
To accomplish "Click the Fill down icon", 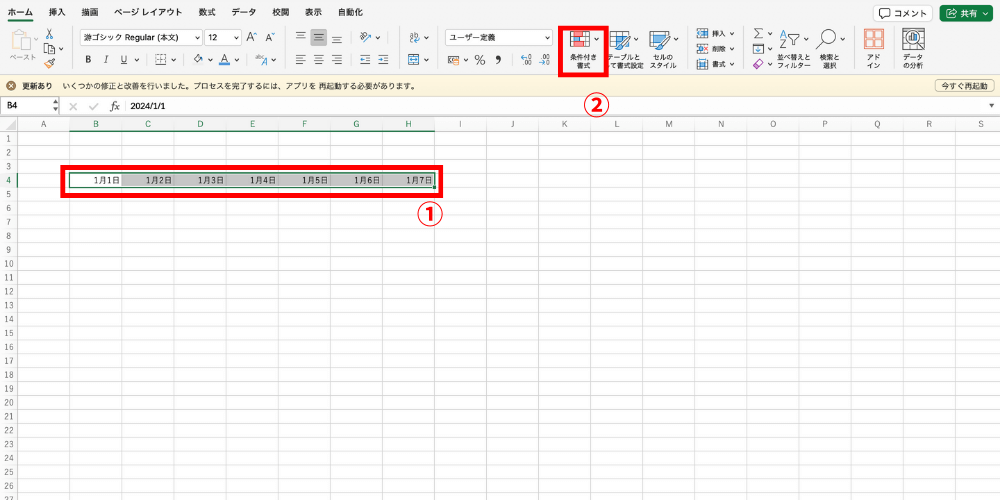I will point(758,49).
